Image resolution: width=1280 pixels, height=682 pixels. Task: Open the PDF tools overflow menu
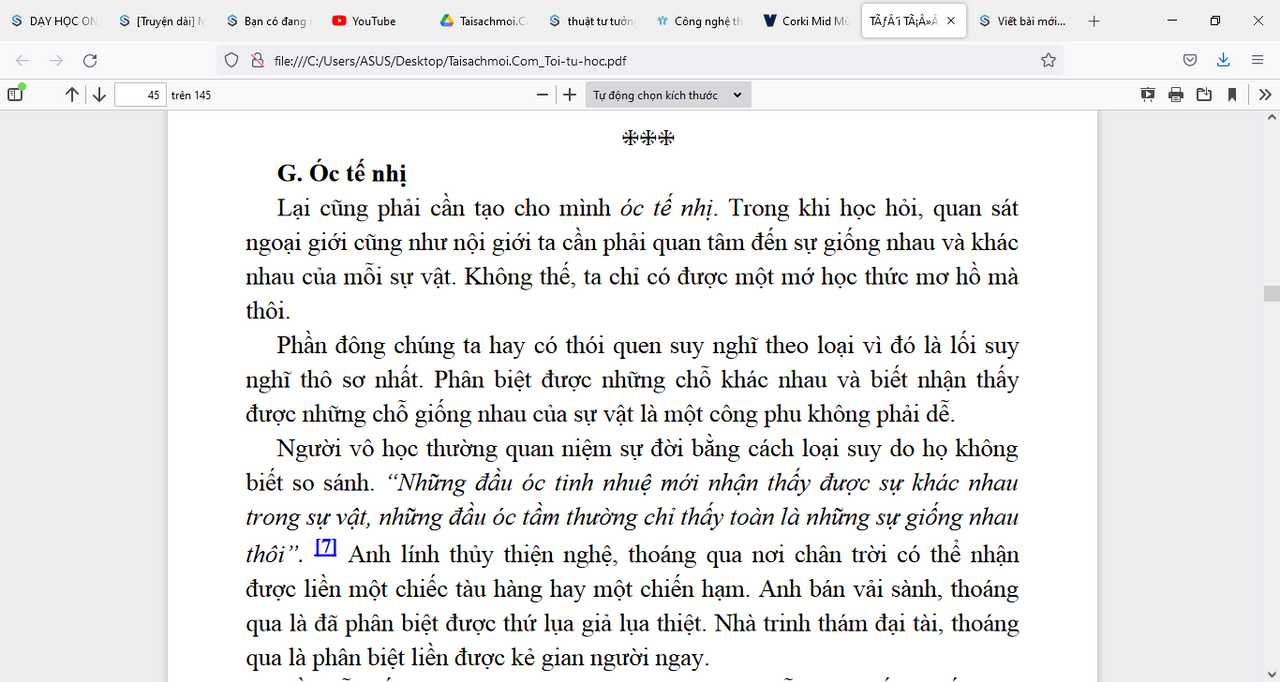[x=1265, y=95]
